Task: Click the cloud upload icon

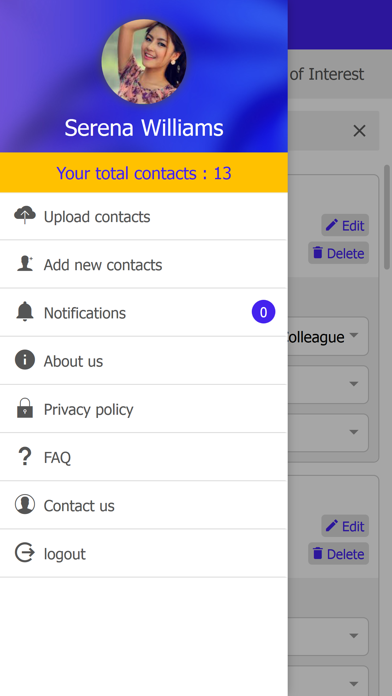Action: pos(25,215)
